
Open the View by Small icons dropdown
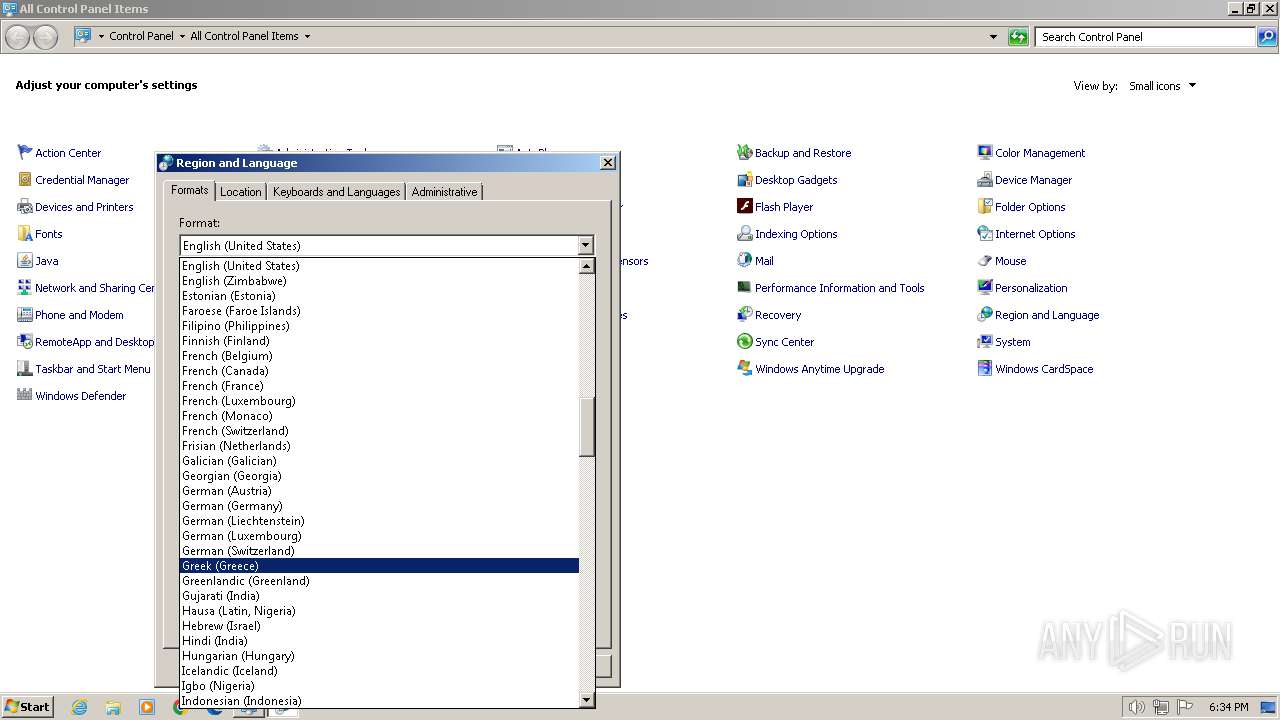pos(1163,86)
